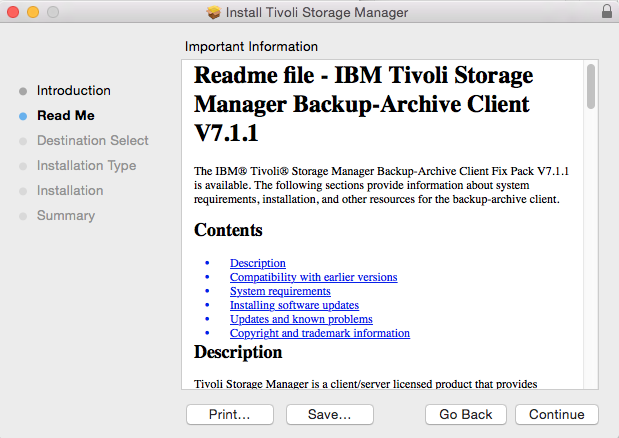Jump to Installing software updates link
Image resolution: width=619 pixels, height=438 pixels.
pyautogui.click(x=294, y=305)
